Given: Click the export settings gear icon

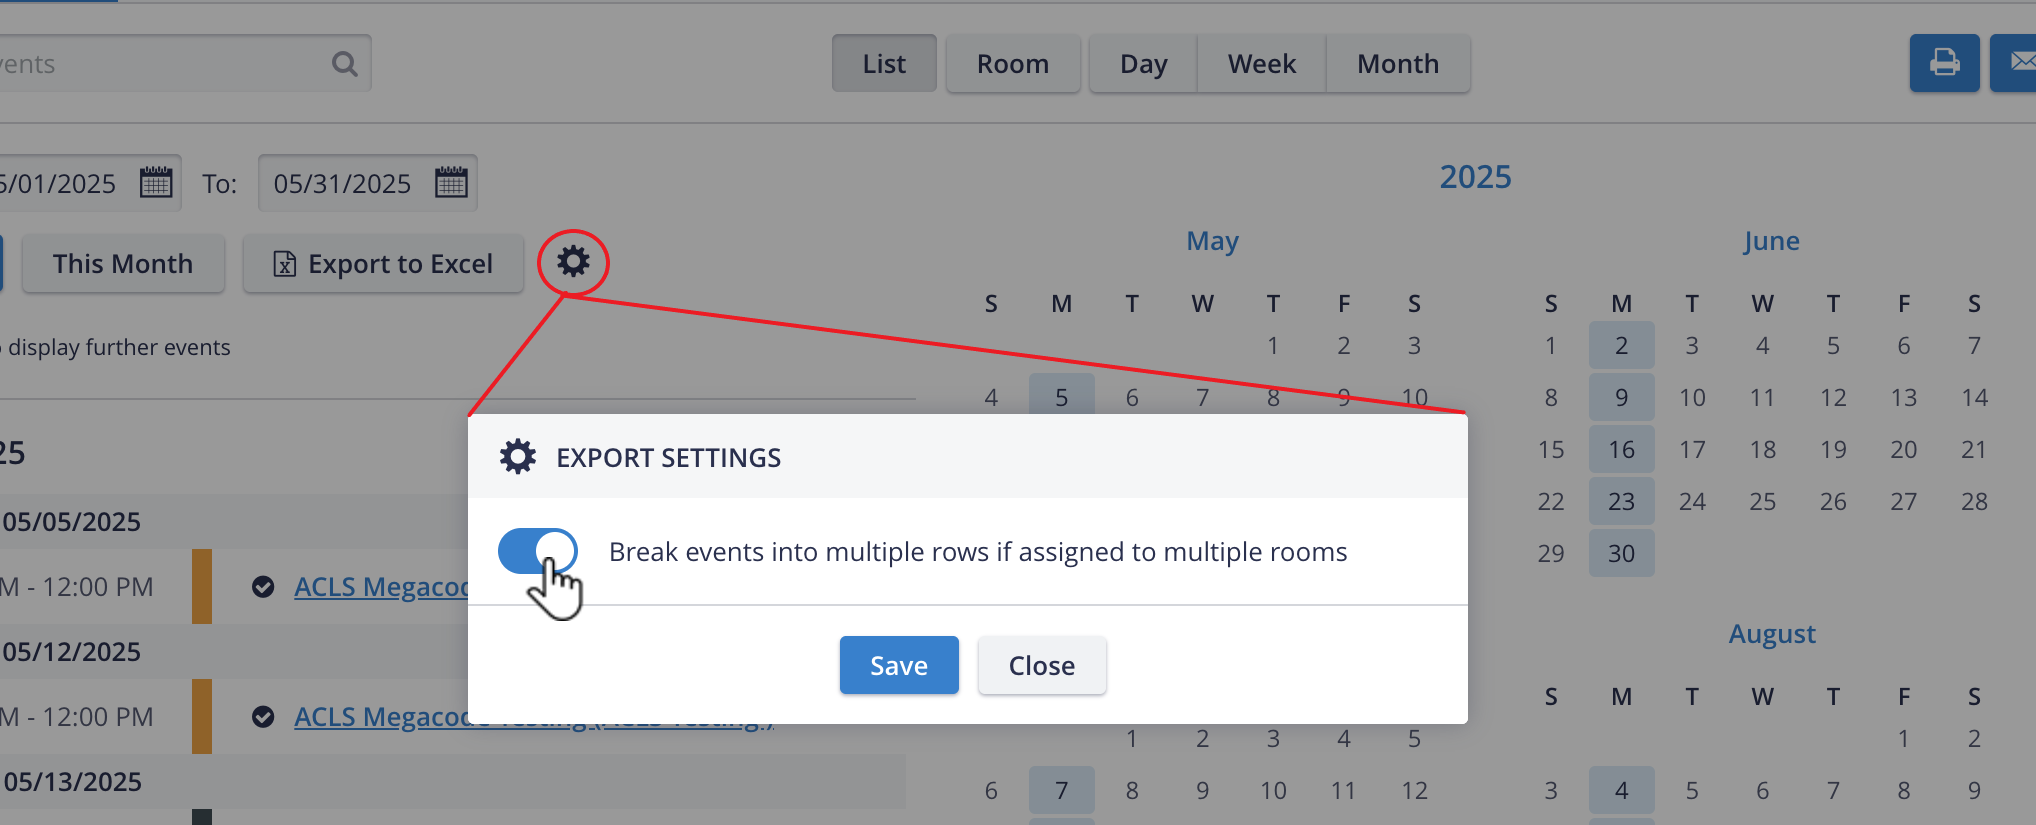Looking at the screenshot, I should [x=573, y=262].
